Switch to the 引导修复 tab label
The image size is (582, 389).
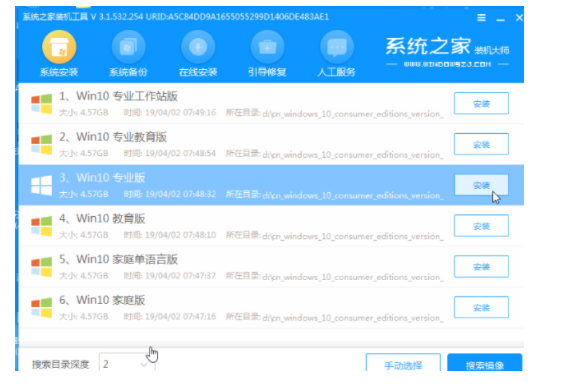point(267,72)
